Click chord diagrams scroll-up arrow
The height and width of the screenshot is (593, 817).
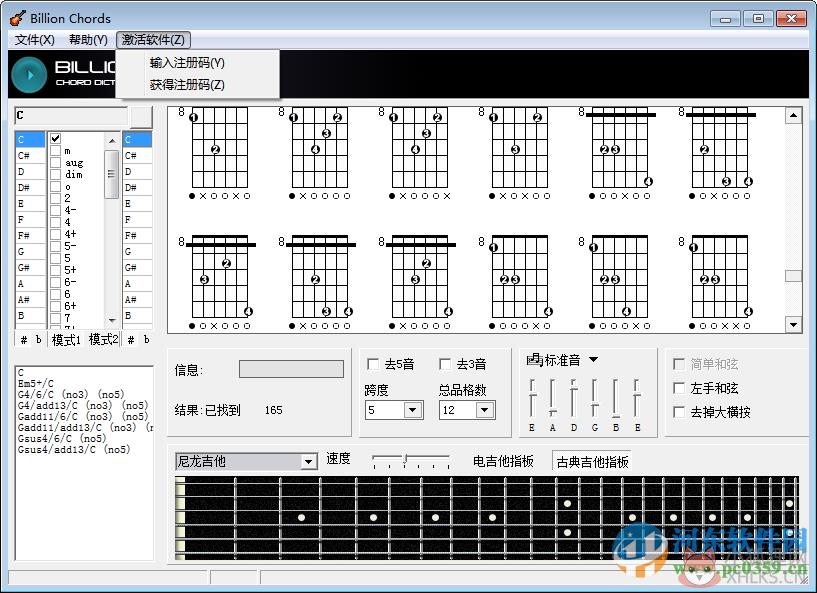[793, 115]
